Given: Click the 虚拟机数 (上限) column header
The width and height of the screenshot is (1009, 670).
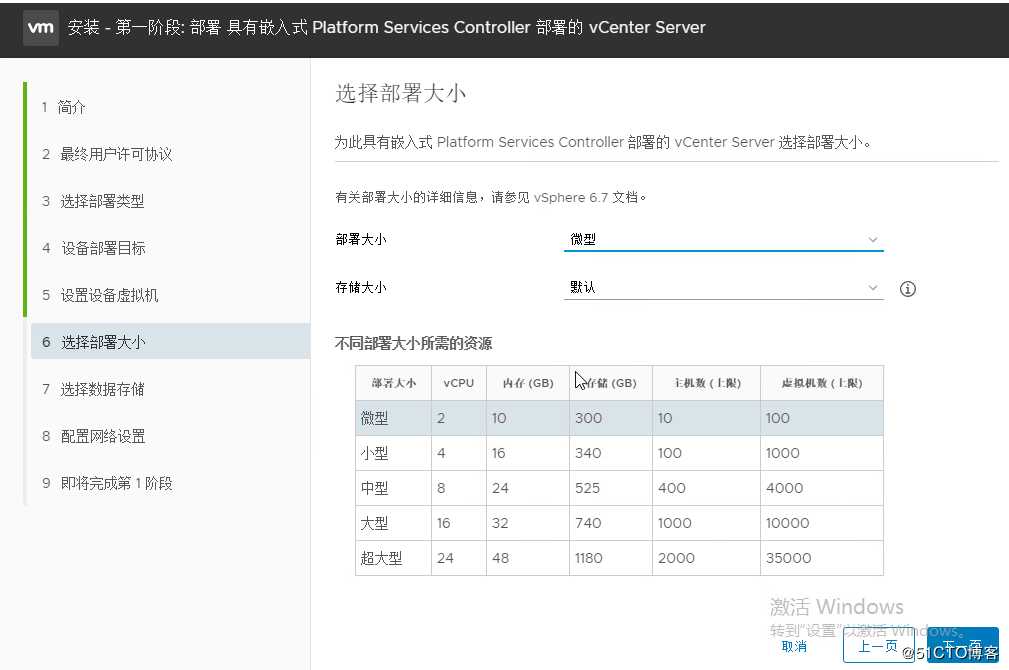Looking at the screenshot, I should [x=822, y=383].
